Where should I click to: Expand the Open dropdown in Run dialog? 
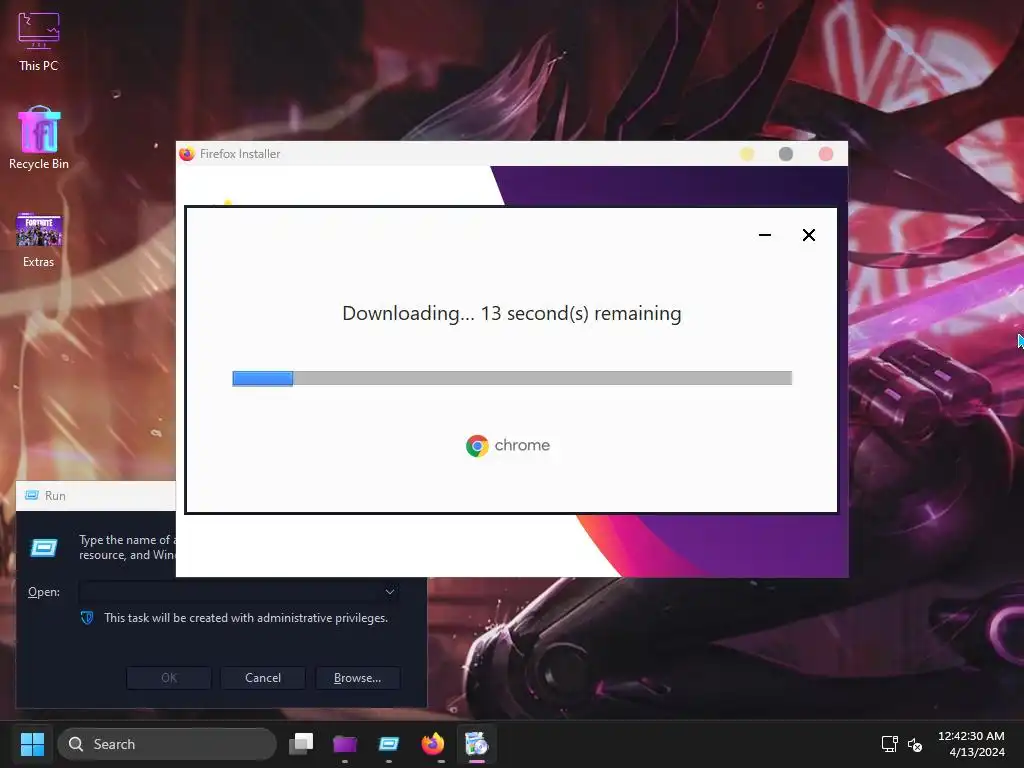coord(390,592)
